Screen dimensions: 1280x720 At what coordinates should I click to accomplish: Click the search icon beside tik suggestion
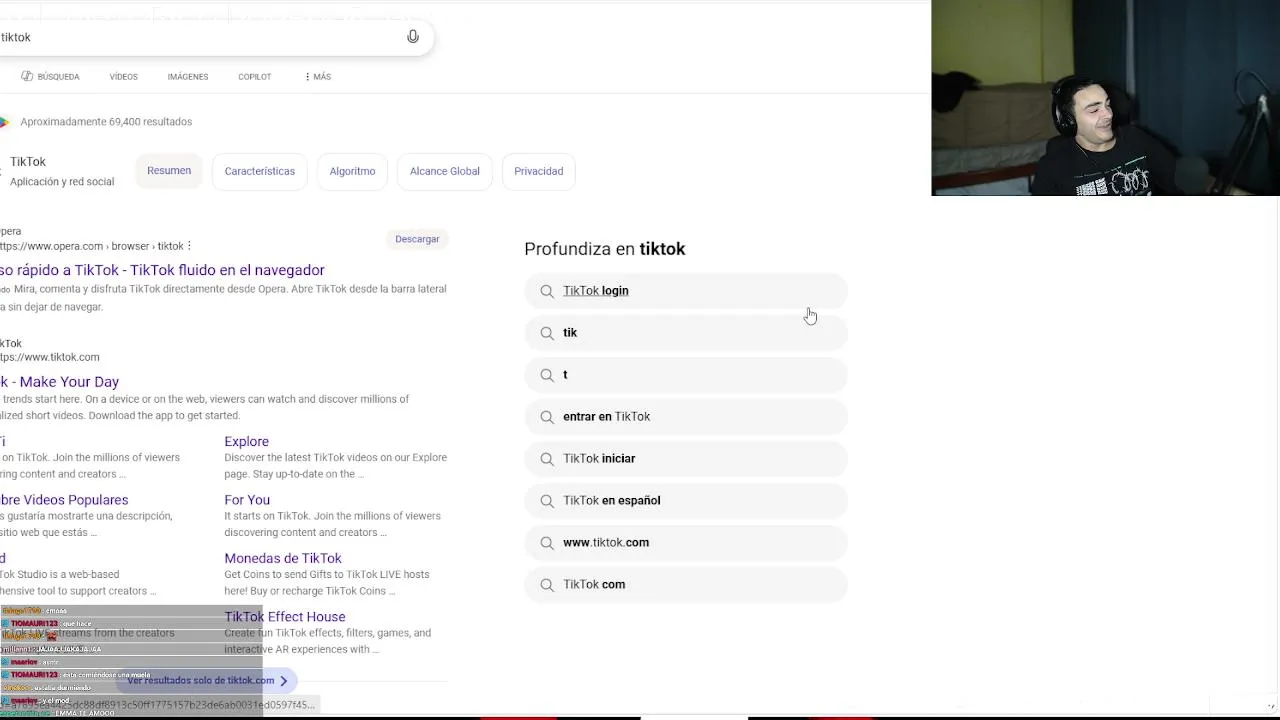pos(547,333)
